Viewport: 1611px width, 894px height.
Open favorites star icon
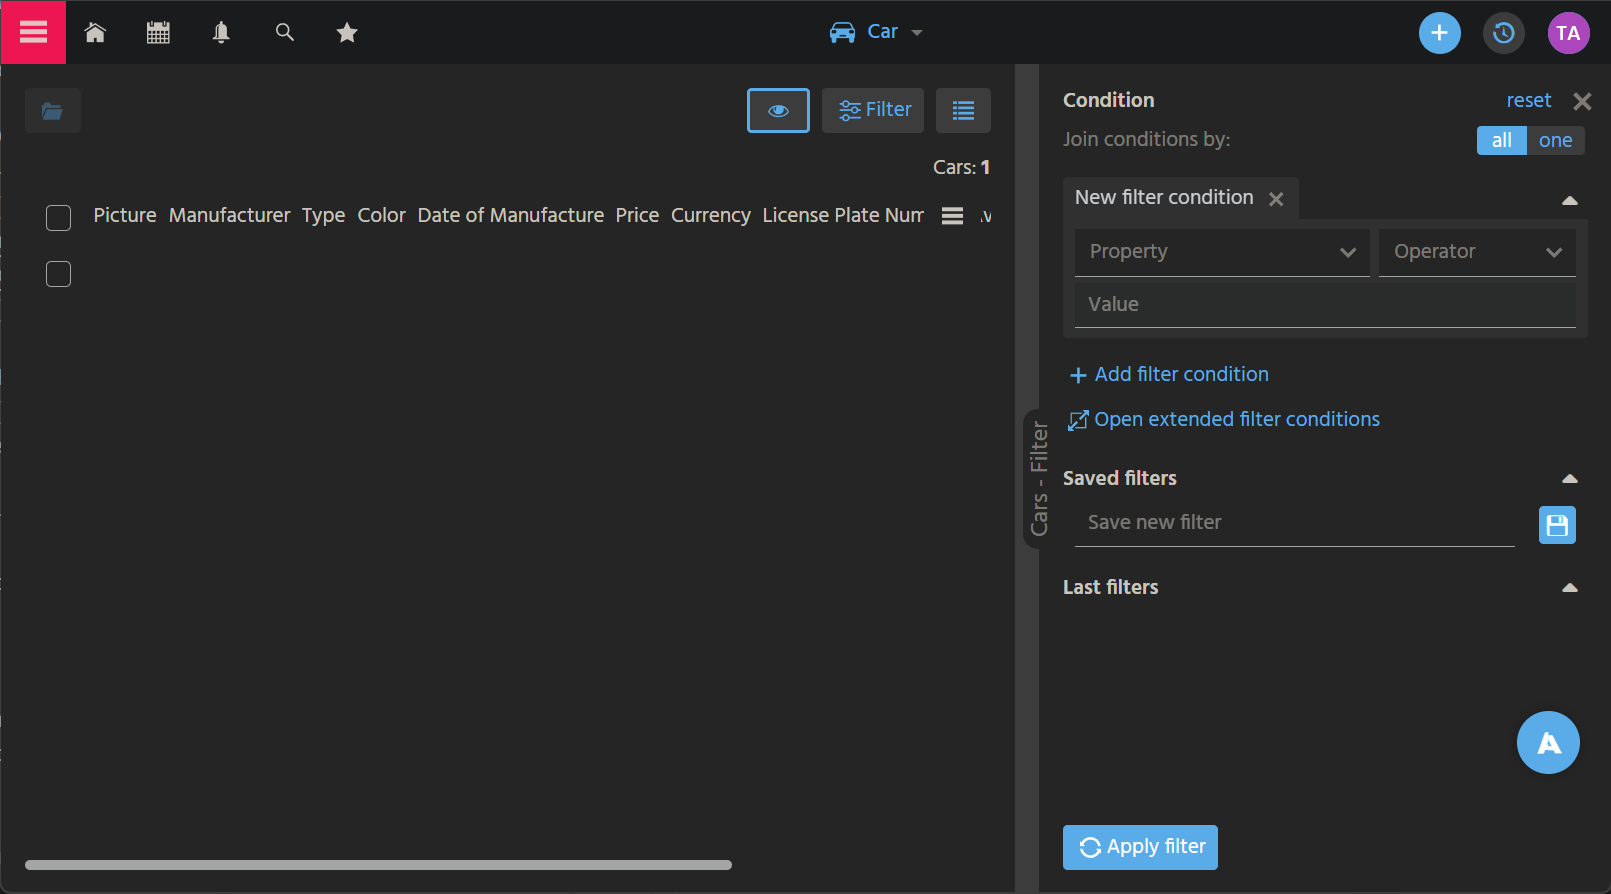[x=347, y=33]
